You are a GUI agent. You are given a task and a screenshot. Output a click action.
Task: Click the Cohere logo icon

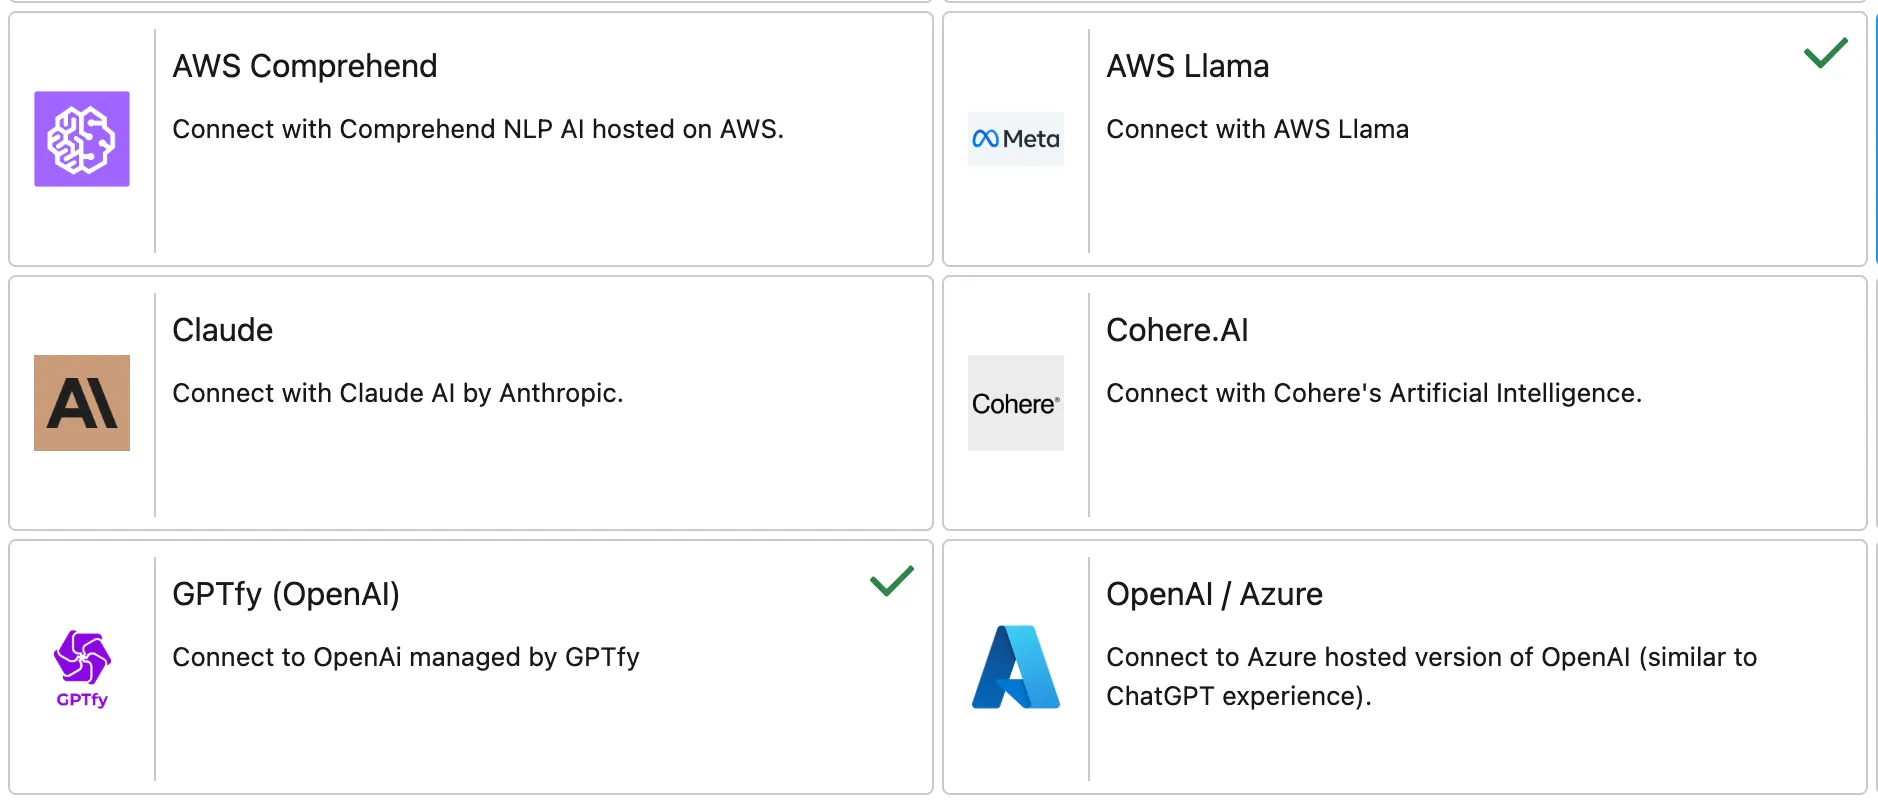coord(1015,403)
